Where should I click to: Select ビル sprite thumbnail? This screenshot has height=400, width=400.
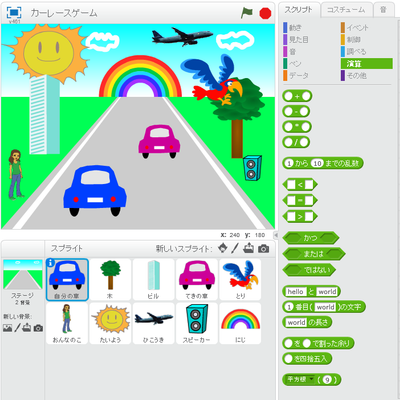pyautogui.click(x=154, y=280)
